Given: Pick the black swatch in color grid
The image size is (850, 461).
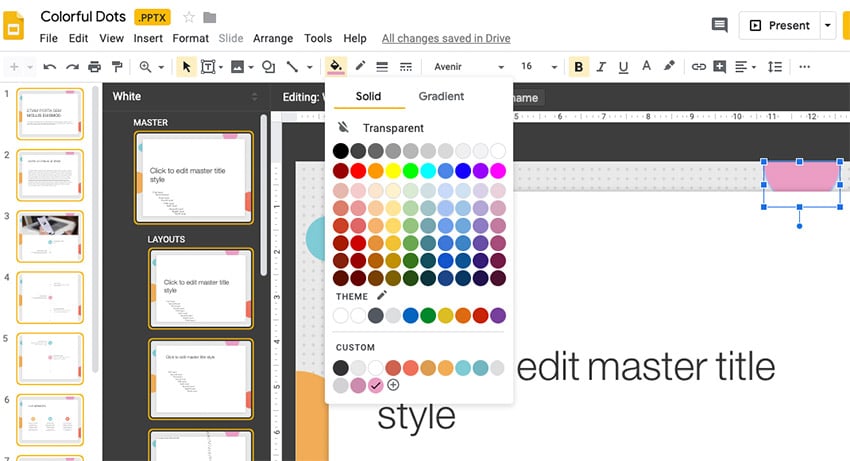Looking at the screenshot, I should coord(341,151).
